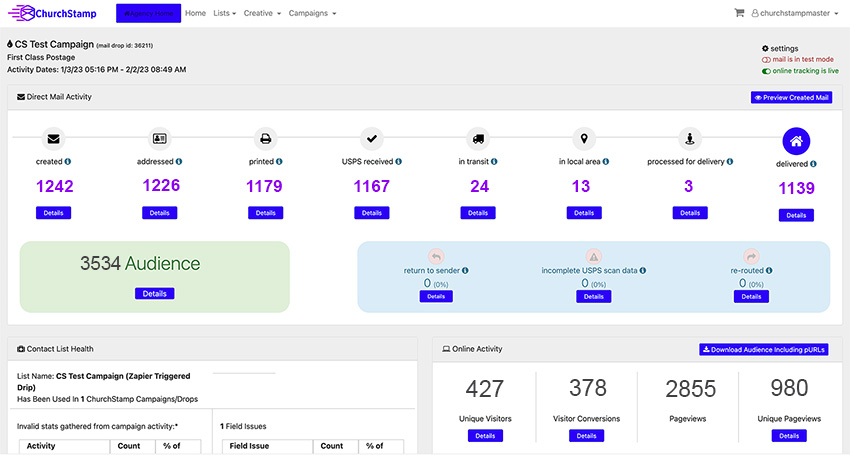
Task: Open Details under re-routed
Action: 751,297
